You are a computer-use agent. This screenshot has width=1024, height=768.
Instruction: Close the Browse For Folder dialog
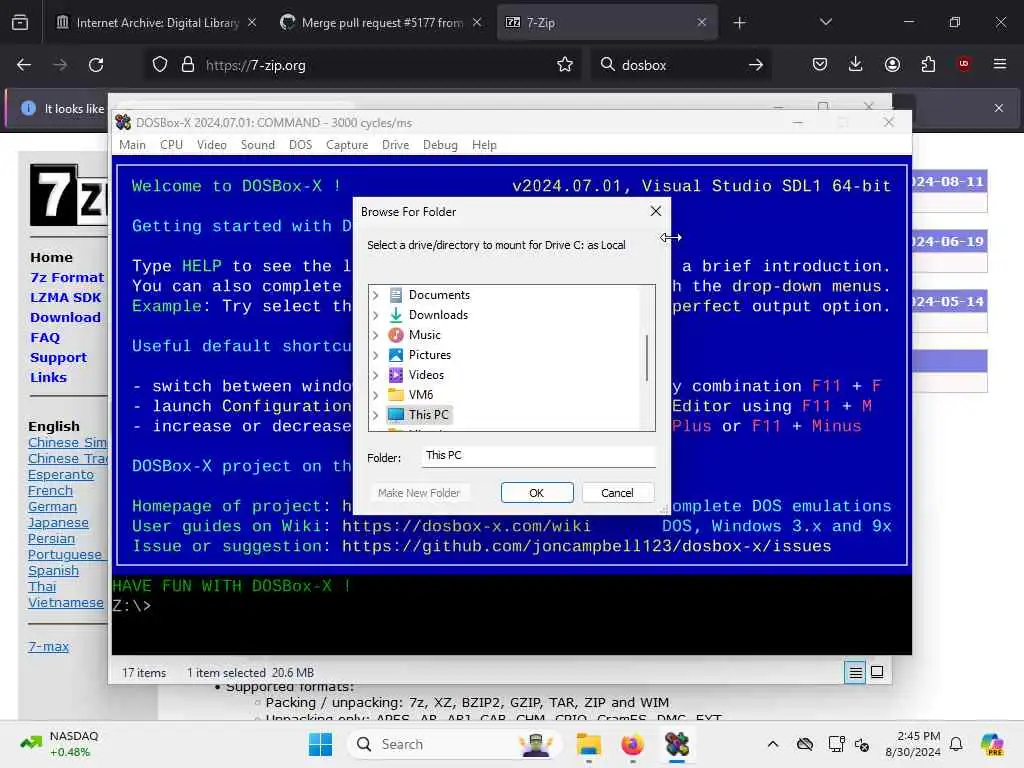pos(656,211)
